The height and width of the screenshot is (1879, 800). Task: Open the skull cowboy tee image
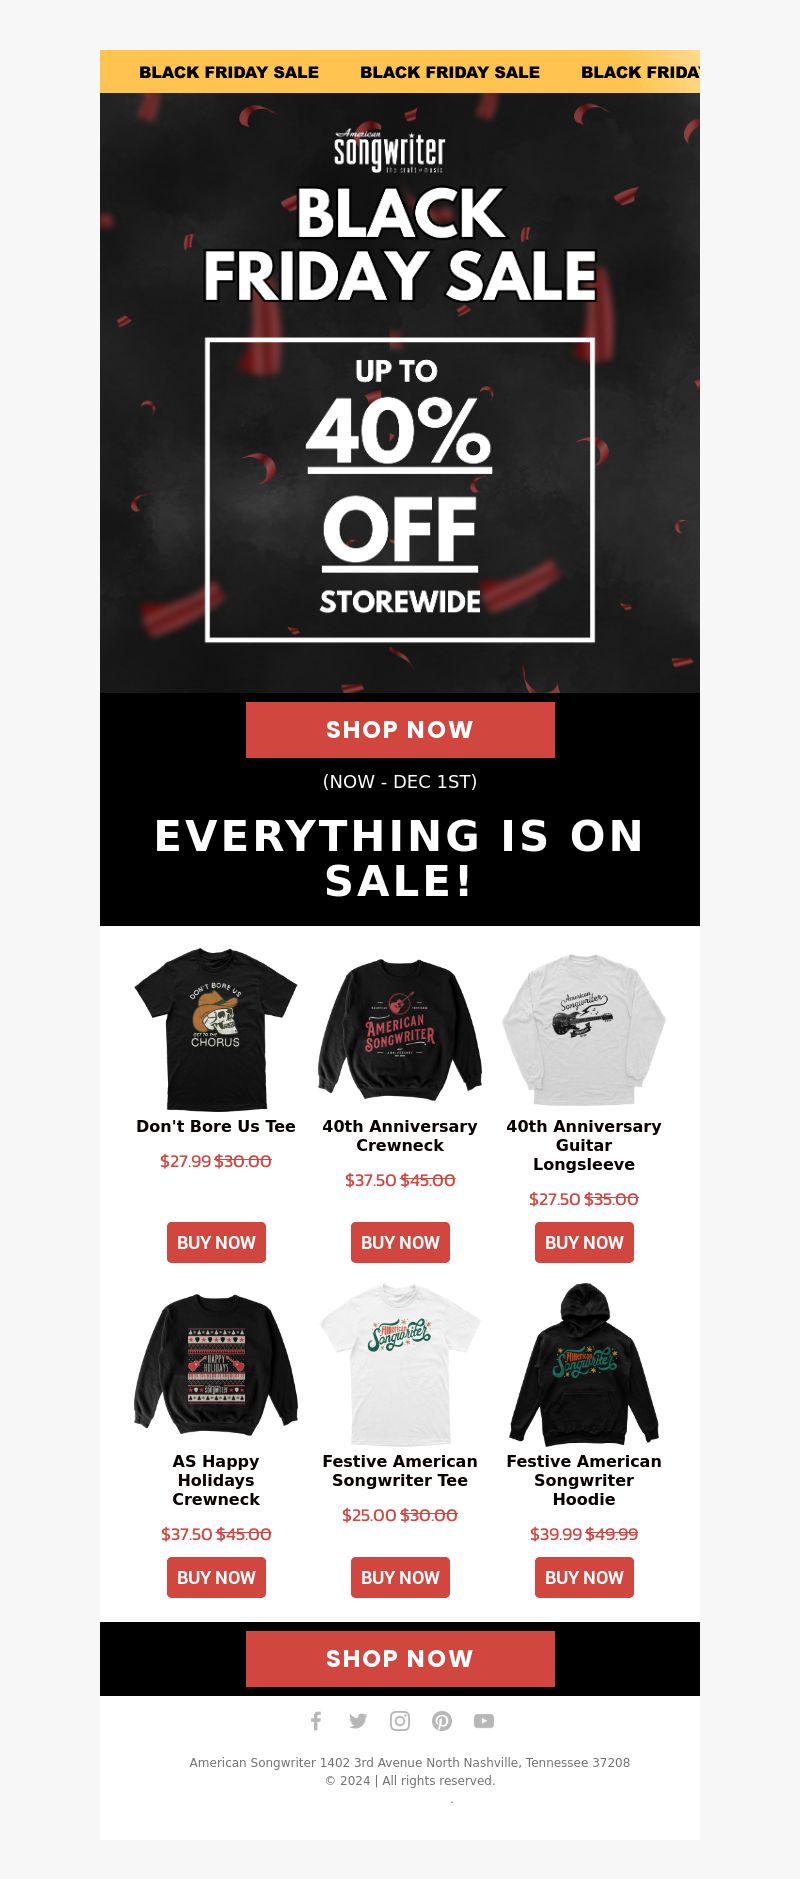[216, 1029]
